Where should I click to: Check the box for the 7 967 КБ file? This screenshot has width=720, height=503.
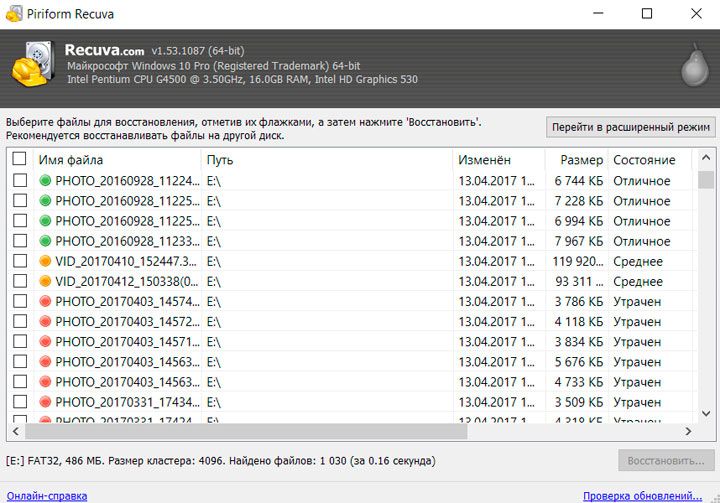pyautogui.click(x=20, y=241)
